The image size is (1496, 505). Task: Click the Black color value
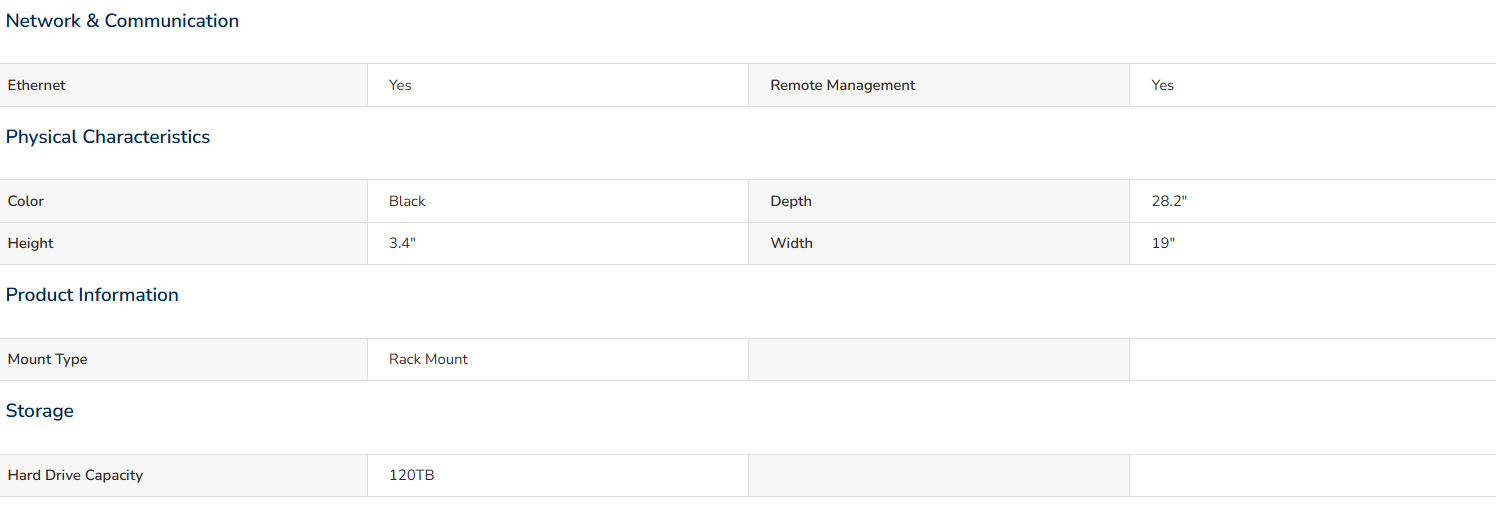(x=407, y=201)
